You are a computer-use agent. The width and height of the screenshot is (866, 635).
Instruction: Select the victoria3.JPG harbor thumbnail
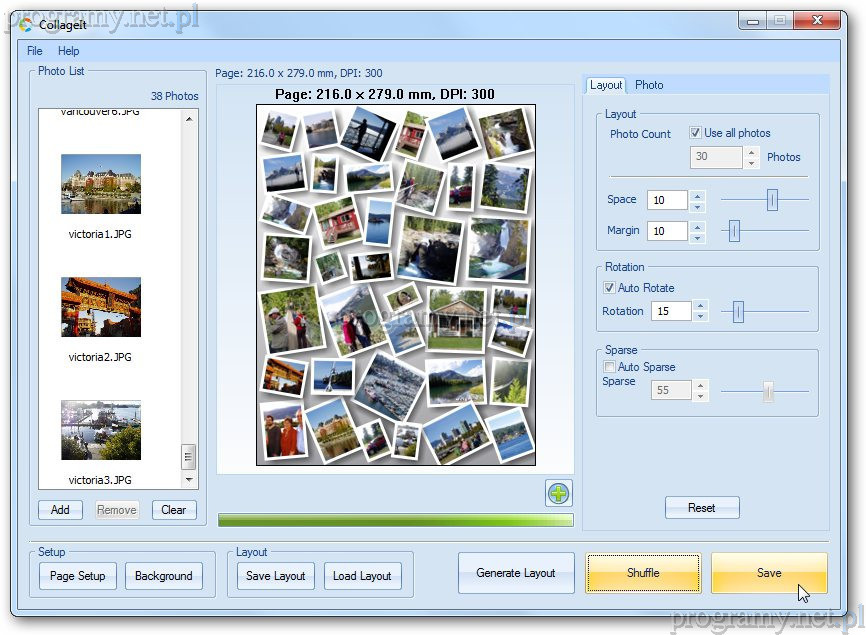(x=100, y=430)
